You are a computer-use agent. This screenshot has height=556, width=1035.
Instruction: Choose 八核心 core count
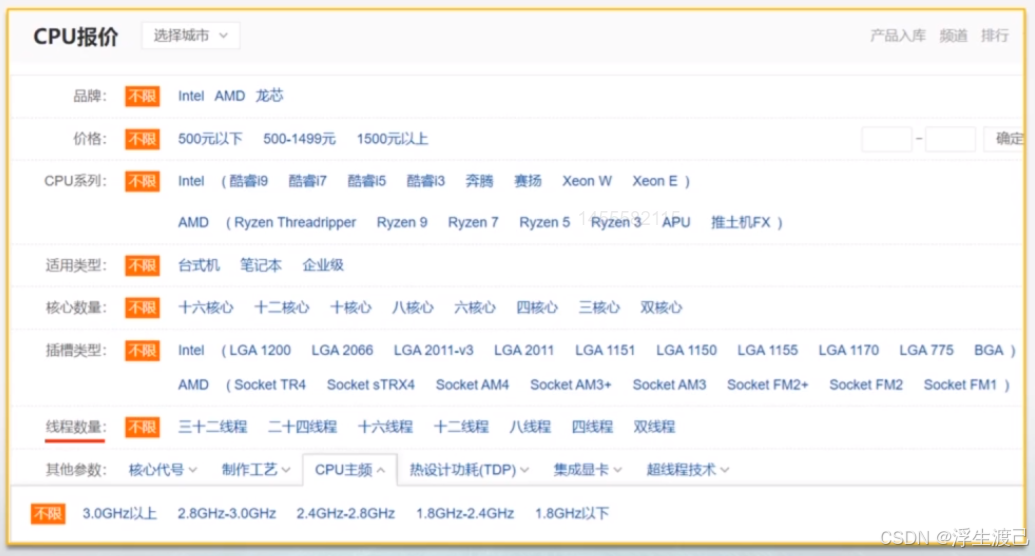point(413,308)
